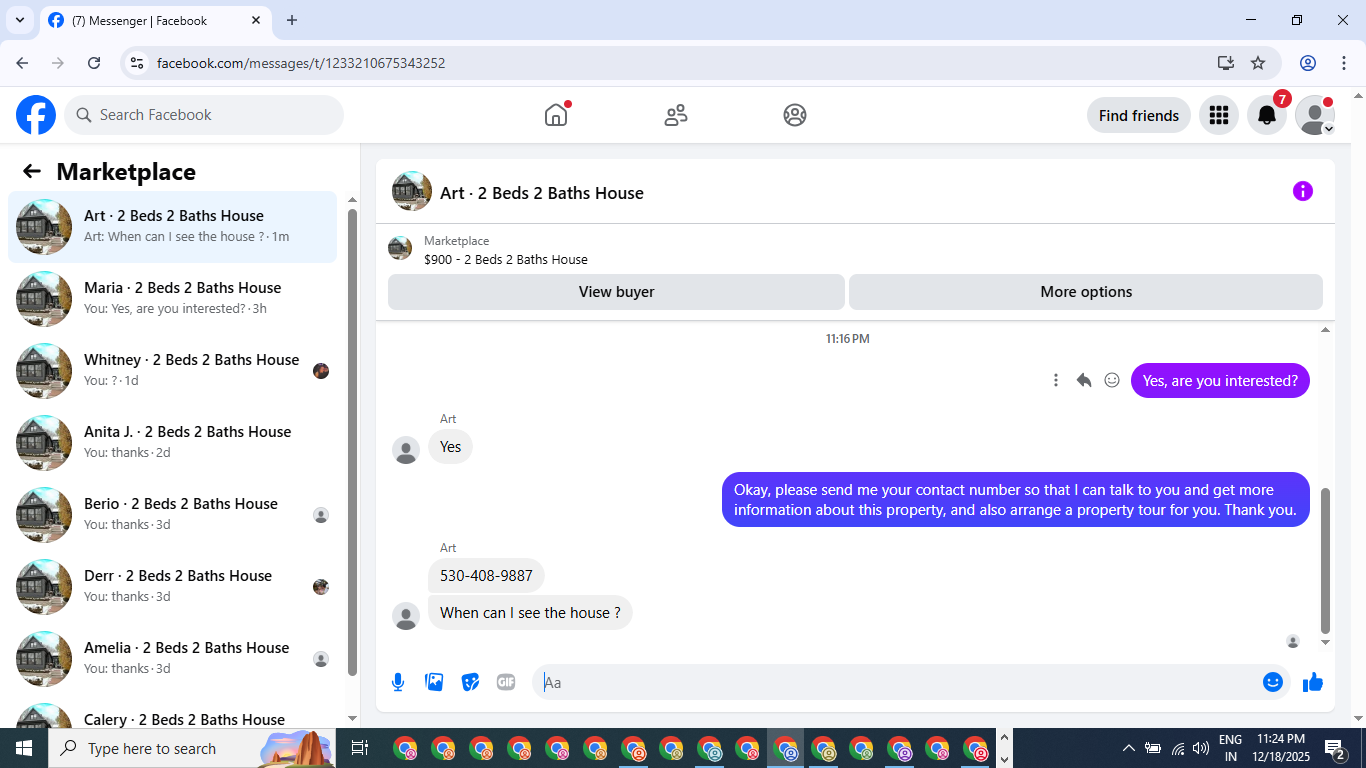The image size is (1366, 768).
Task: Open Maria's 2 Beds 2 Baths House chat
Action: click(x=172, y=299)
